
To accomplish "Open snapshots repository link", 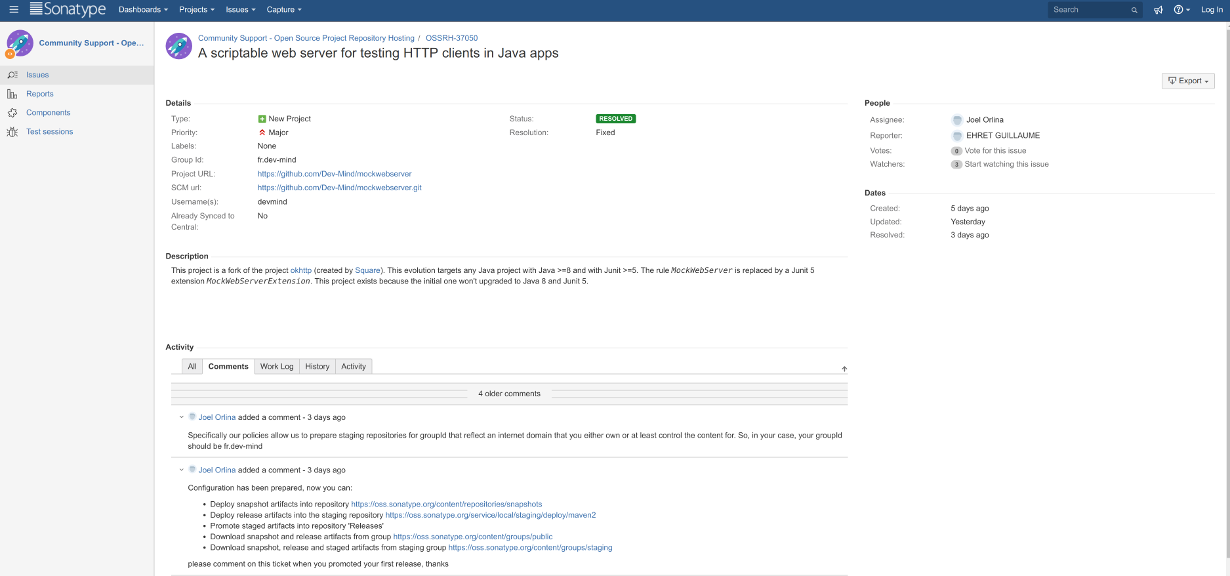I will [446, 504].
